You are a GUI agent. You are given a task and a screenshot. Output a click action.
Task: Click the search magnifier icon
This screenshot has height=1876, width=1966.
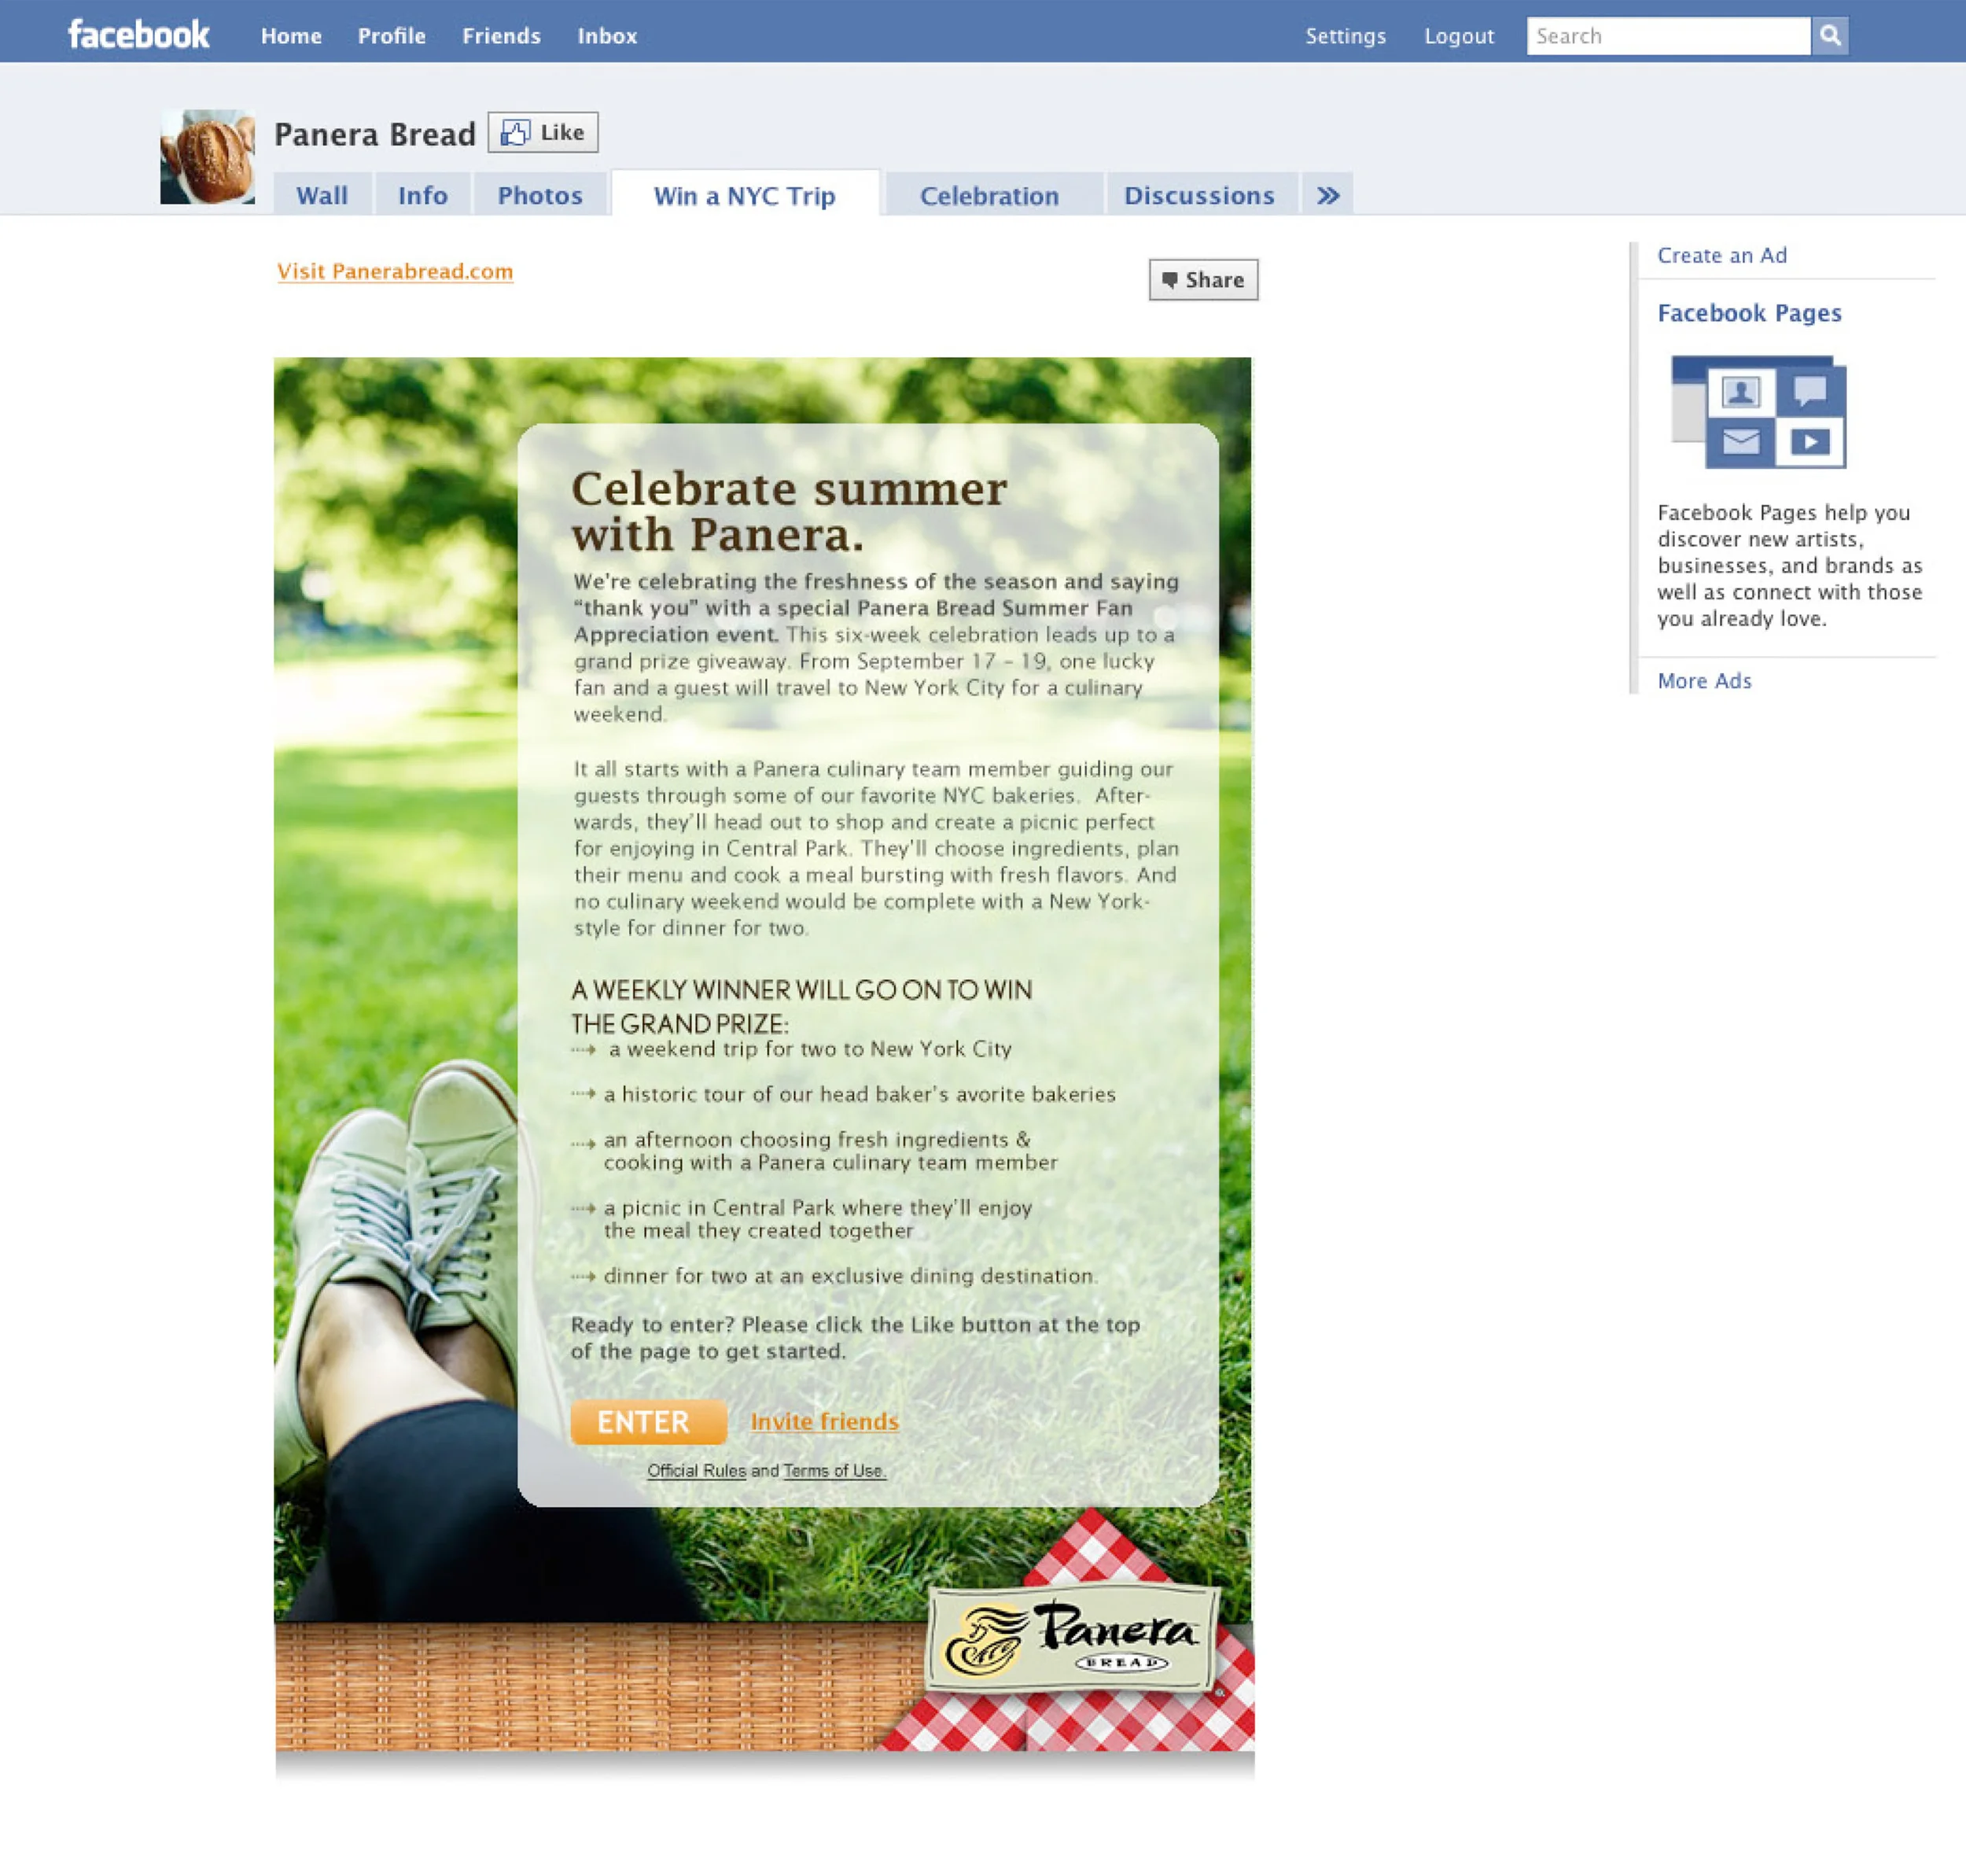1829,36
